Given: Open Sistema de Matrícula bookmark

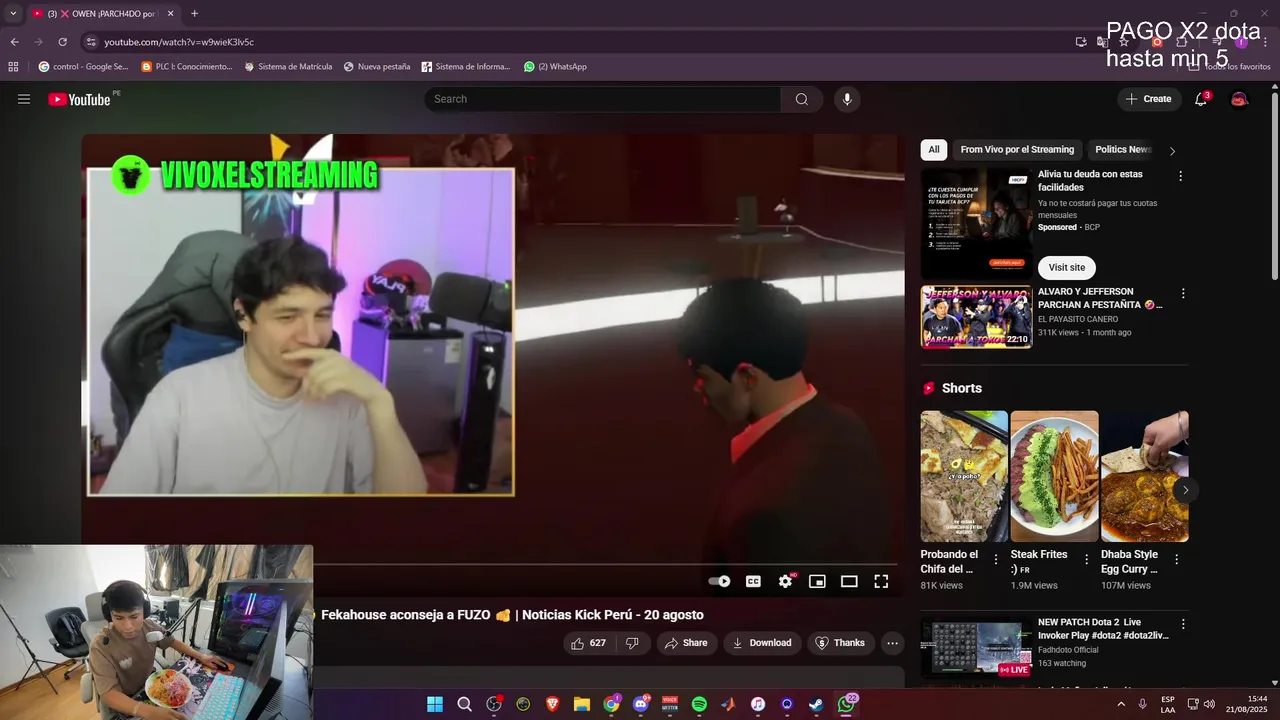Looking at the screenshot, I should coord(288,67).
